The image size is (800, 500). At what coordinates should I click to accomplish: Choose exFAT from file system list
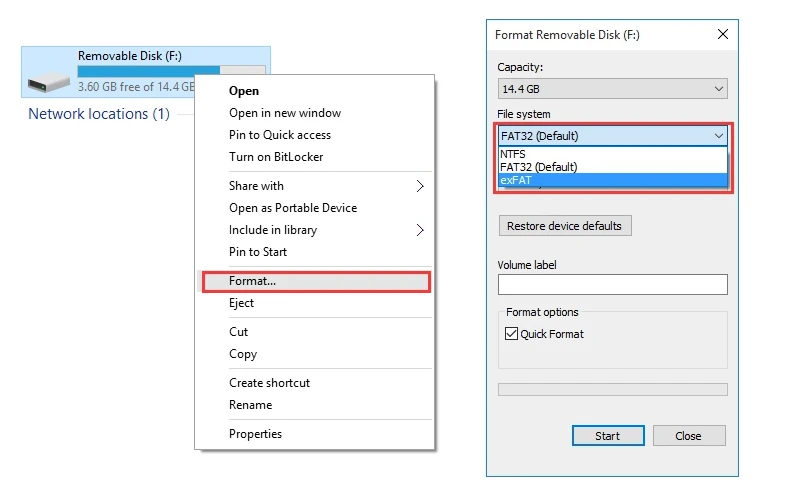tap(612, 180)
